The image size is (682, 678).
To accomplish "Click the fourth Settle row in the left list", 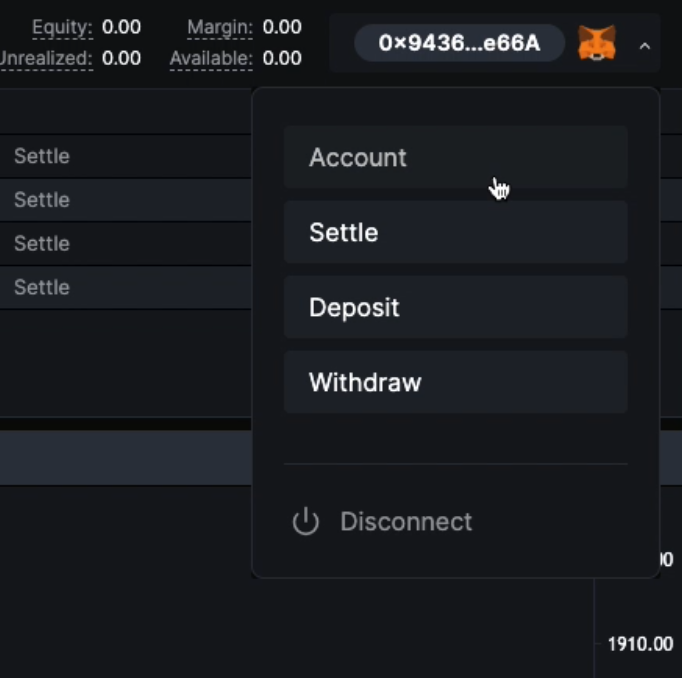I will tap(42, 287).
